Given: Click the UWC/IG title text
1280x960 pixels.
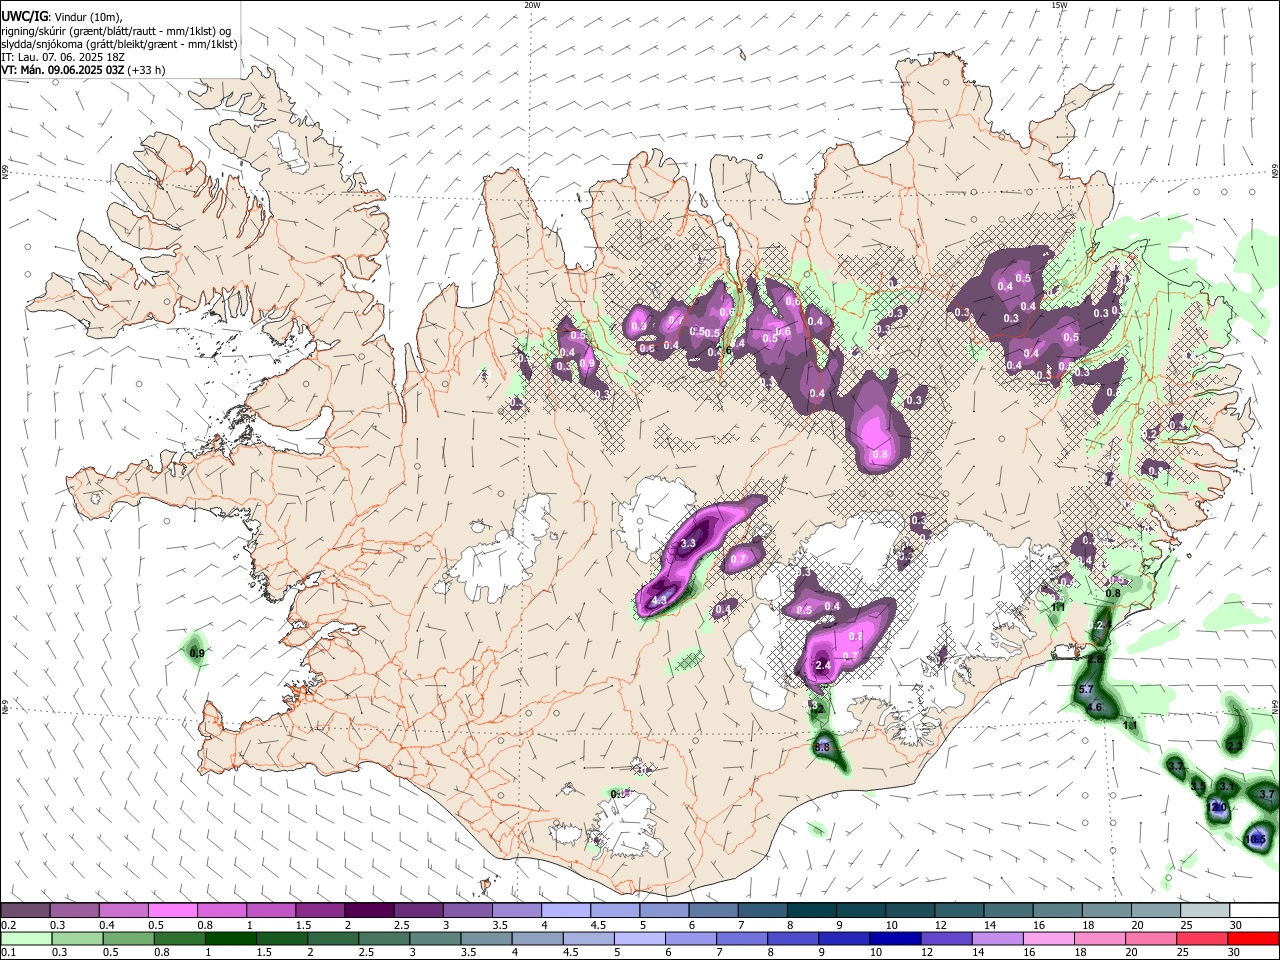Looking at the screenshot, I should coord(23,16).
